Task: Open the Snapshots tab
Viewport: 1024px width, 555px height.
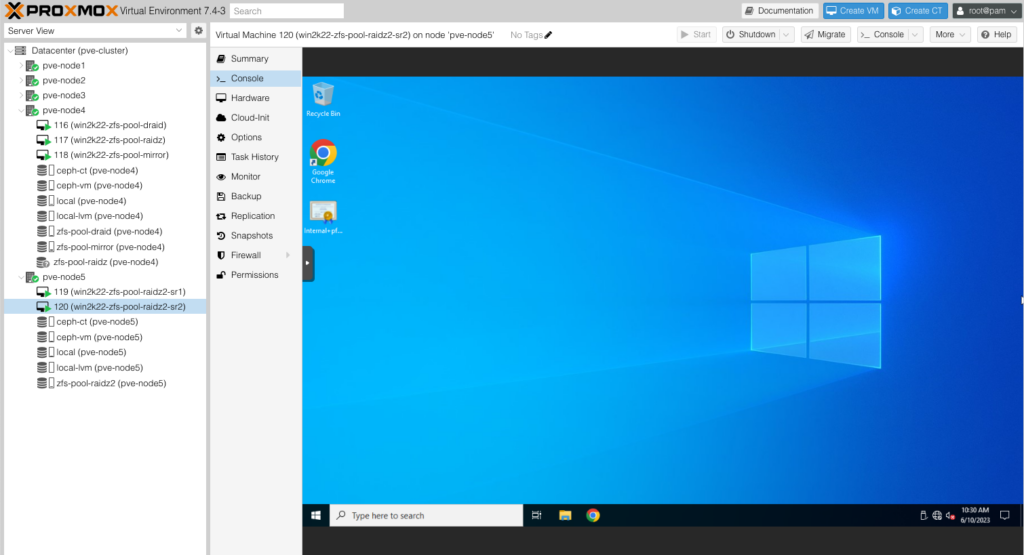Action: pos(255,236)
